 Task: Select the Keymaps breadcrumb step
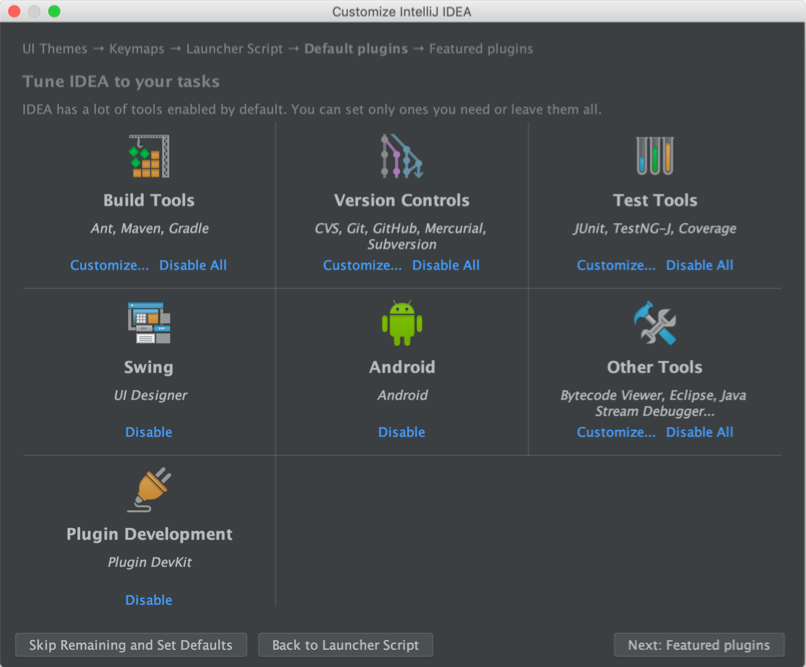tap(137, 49)
